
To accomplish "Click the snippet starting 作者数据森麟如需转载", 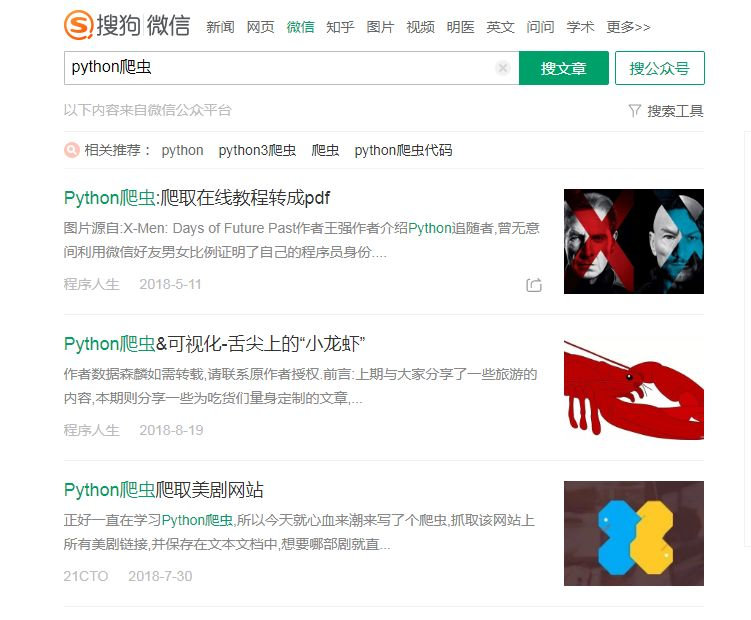I will (x=300, y=386).
